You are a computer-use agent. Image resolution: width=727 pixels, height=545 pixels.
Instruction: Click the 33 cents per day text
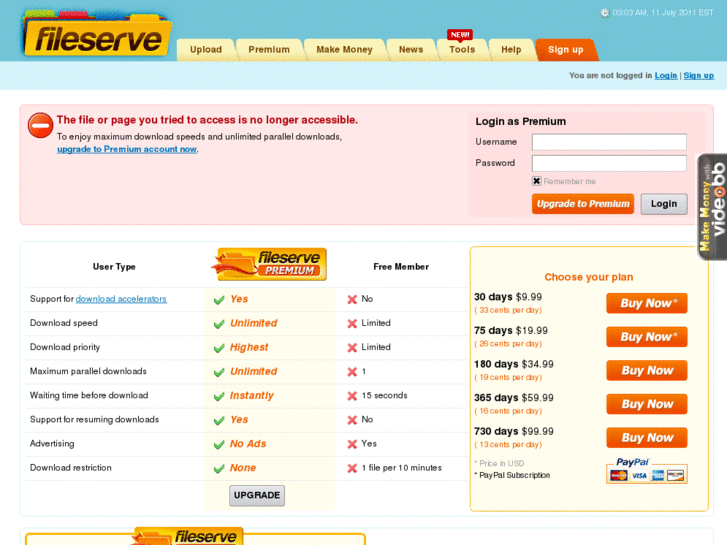point(508,310)
